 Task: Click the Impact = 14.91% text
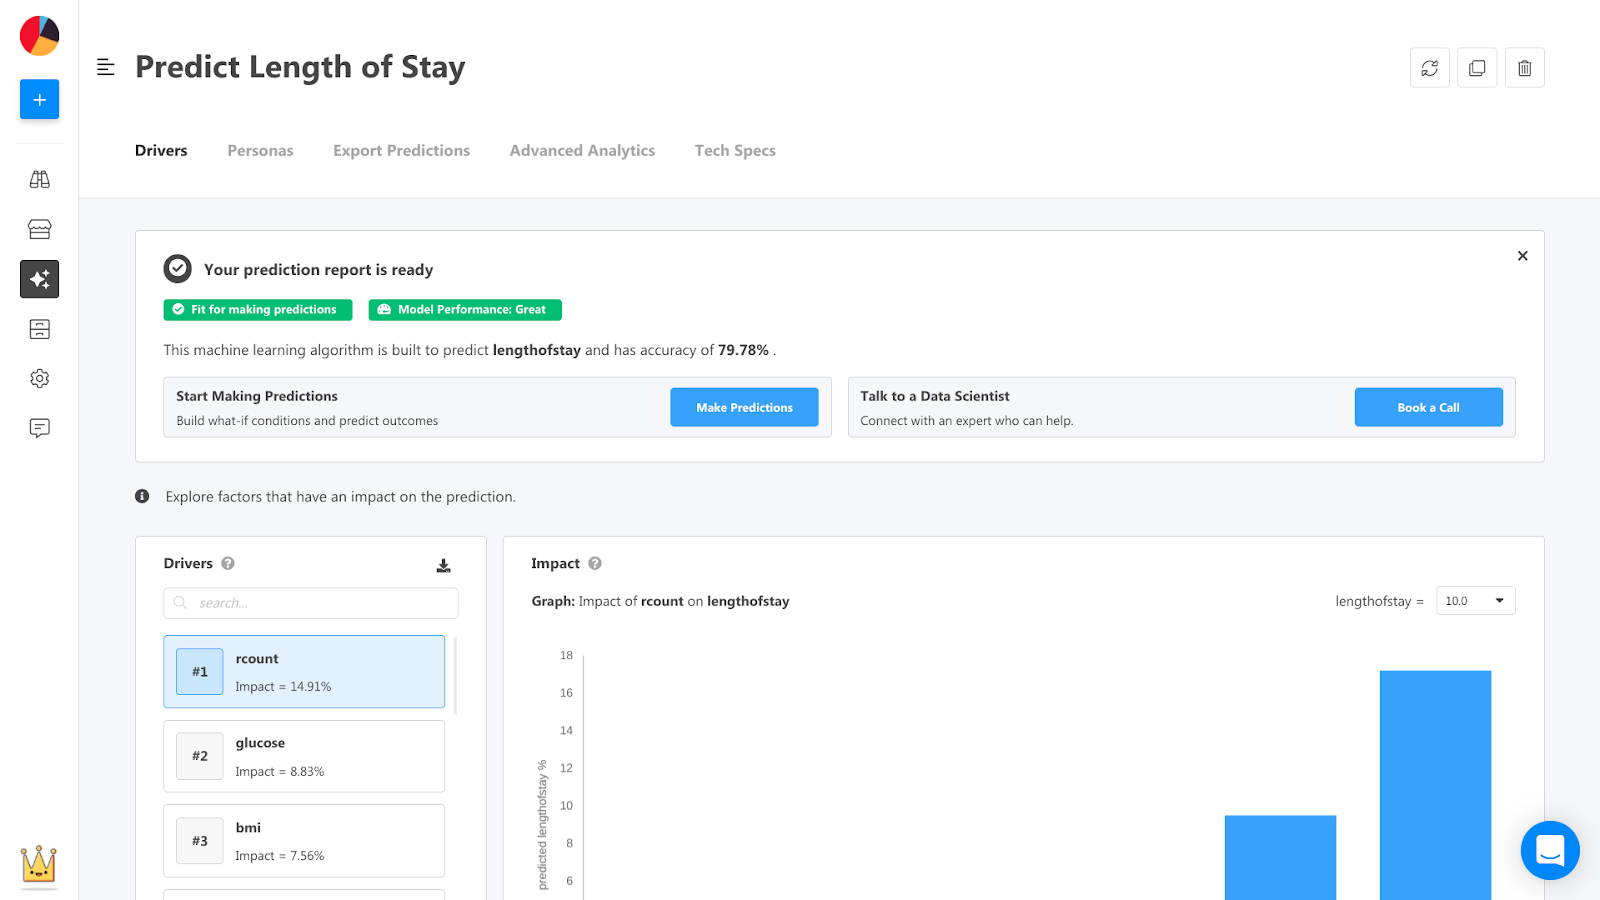[x=283, y=687]
